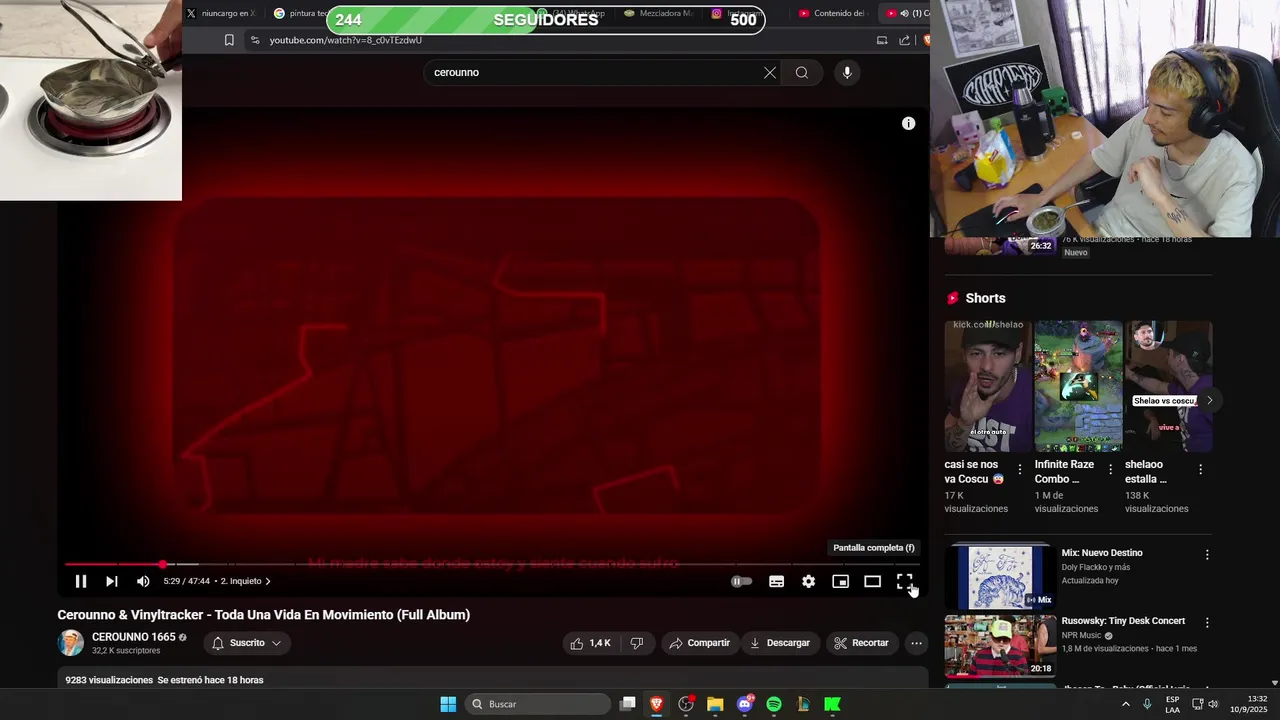Screen dimensions: 1280x720
Task: Click the YouTube search magnifier button
Action: (802, 72)
